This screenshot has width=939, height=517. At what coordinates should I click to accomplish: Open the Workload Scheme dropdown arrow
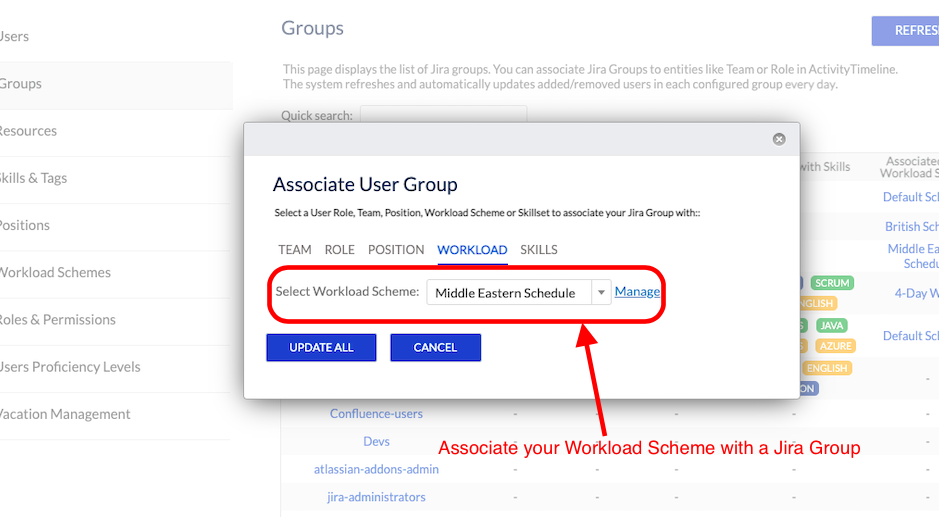[x=601, y=293]
